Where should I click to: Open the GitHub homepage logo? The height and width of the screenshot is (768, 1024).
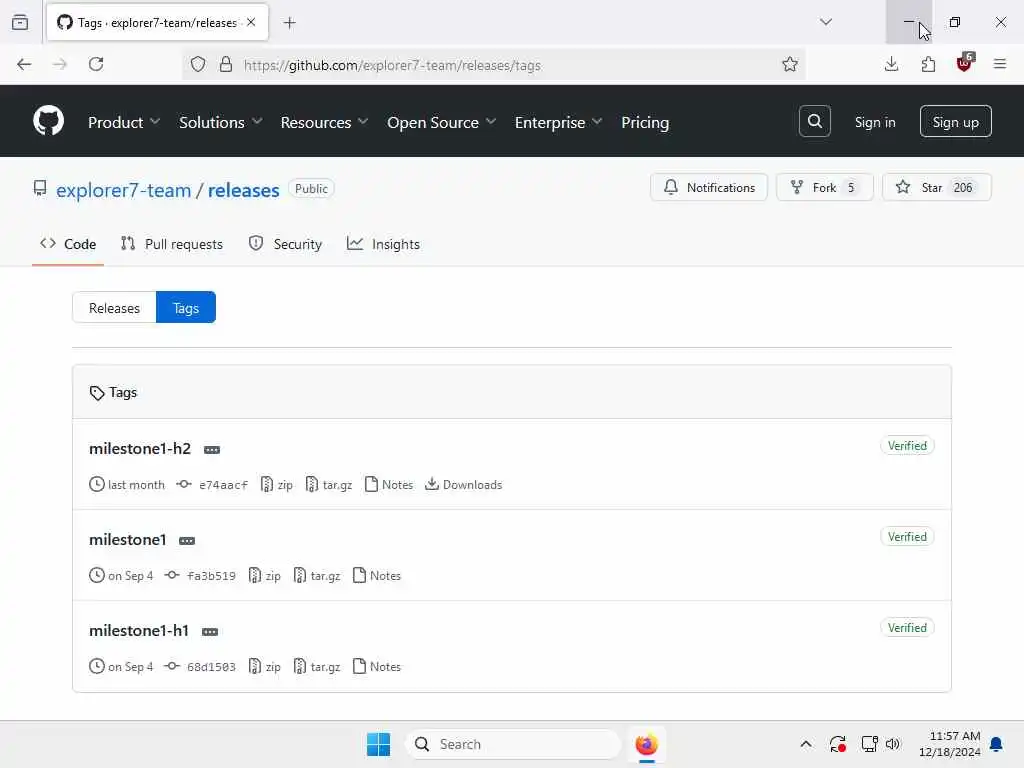click(48, 121)
